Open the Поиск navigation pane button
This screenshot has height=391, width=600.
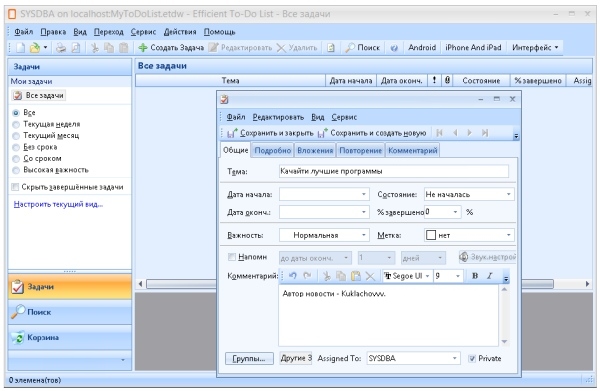pyautogui.click(x=70, y=312)
